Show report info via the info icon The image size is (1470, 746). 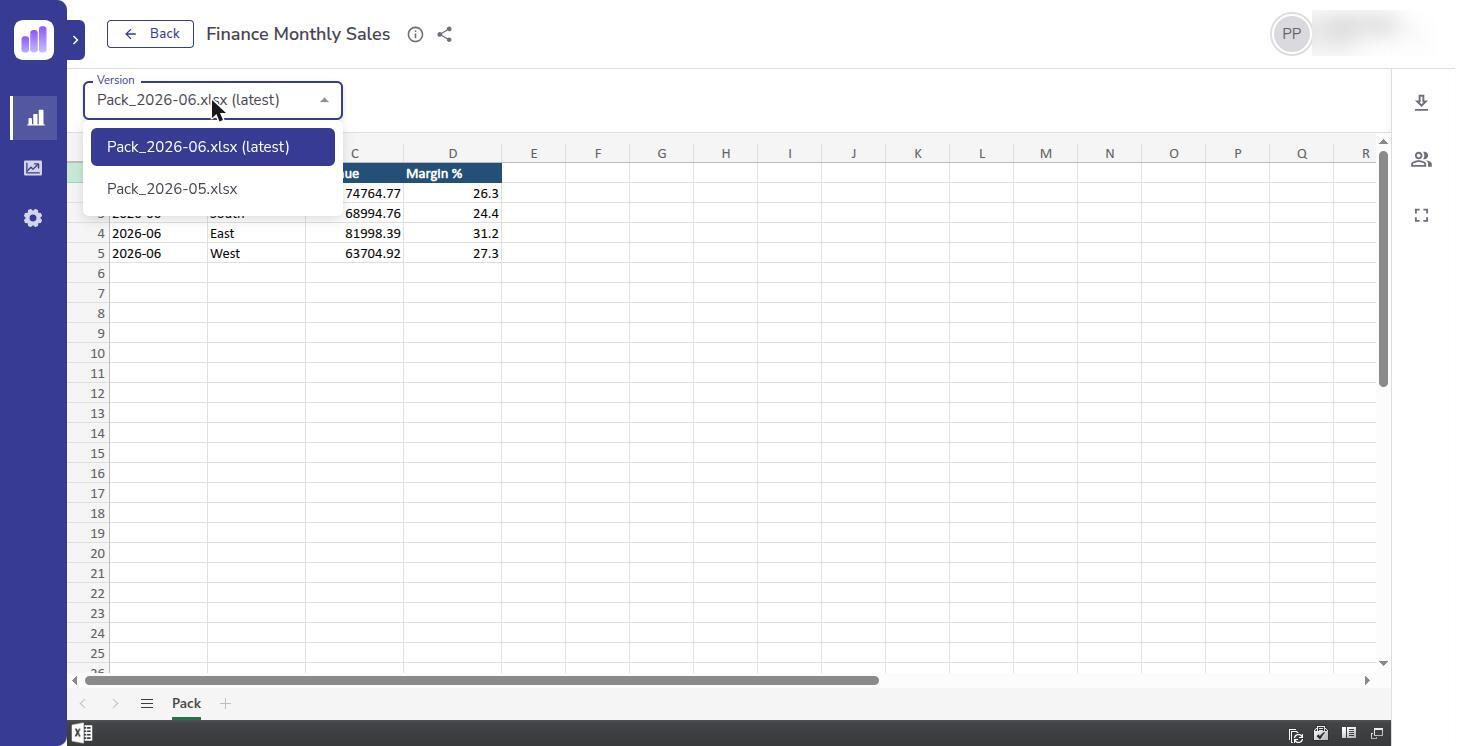415,35
